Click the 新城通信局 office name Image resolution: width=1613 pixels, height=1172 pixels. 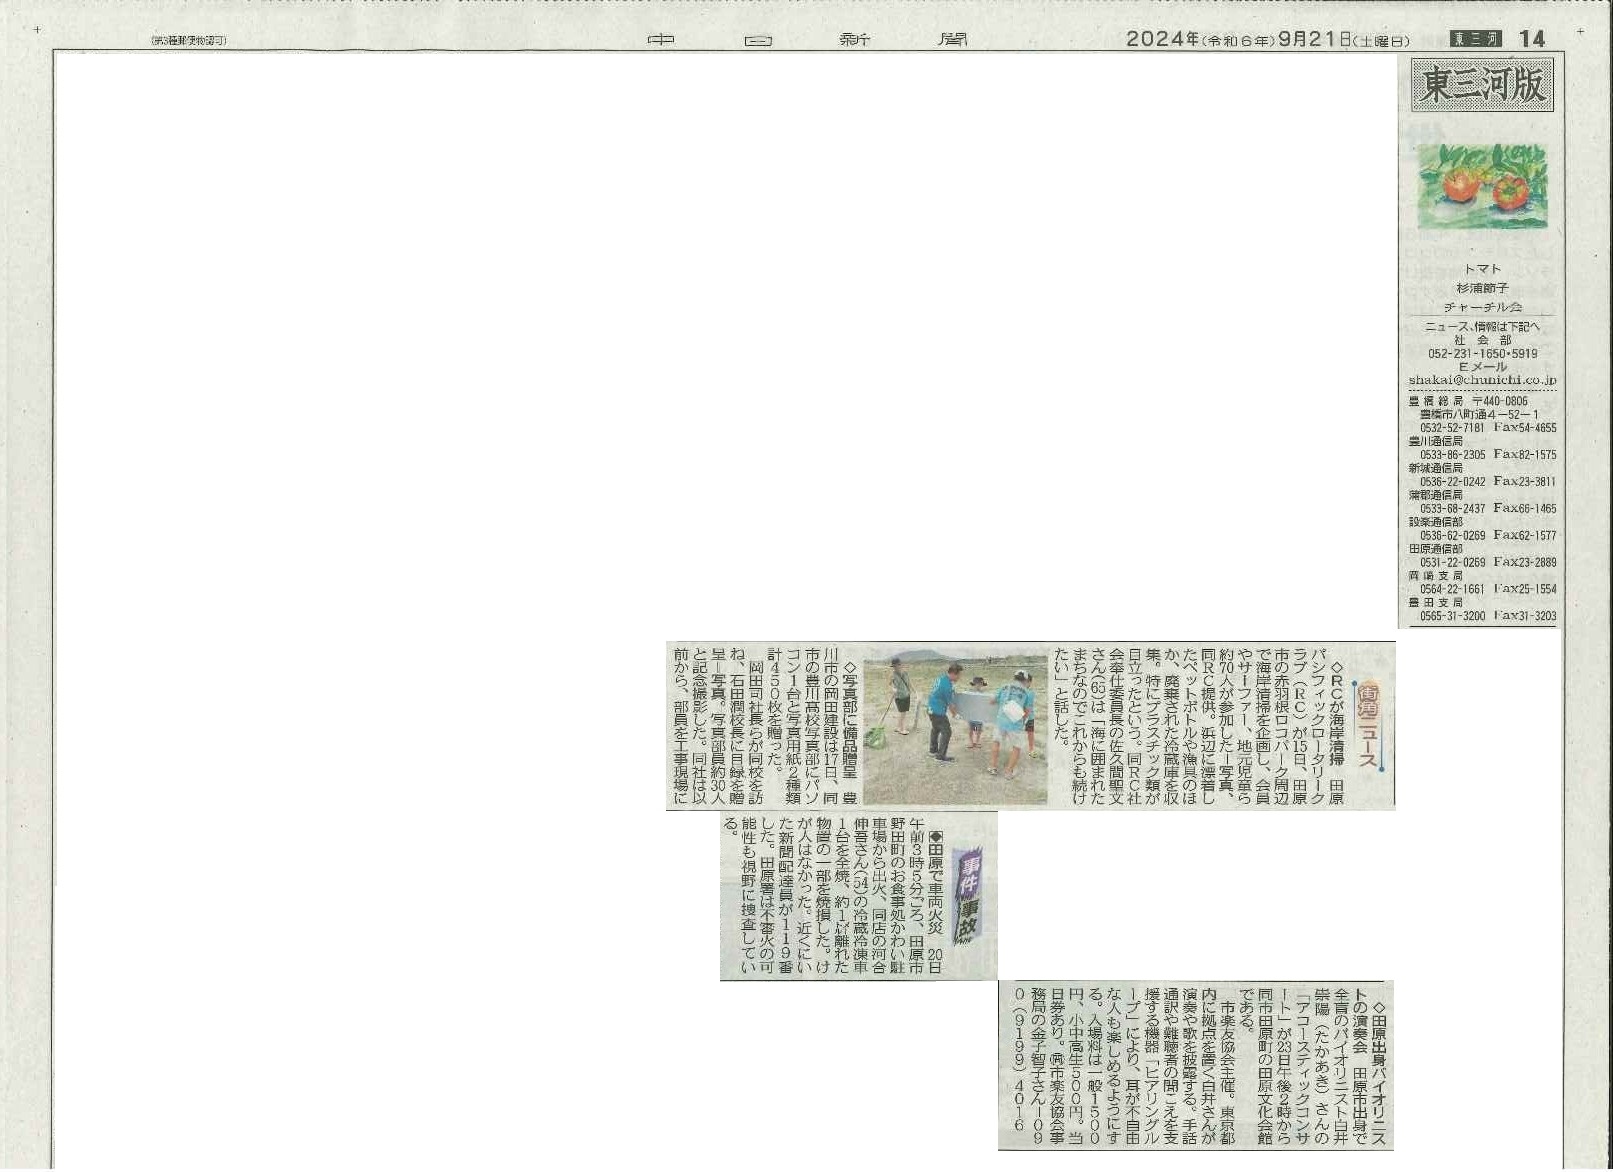click(x=1435, y=468)
